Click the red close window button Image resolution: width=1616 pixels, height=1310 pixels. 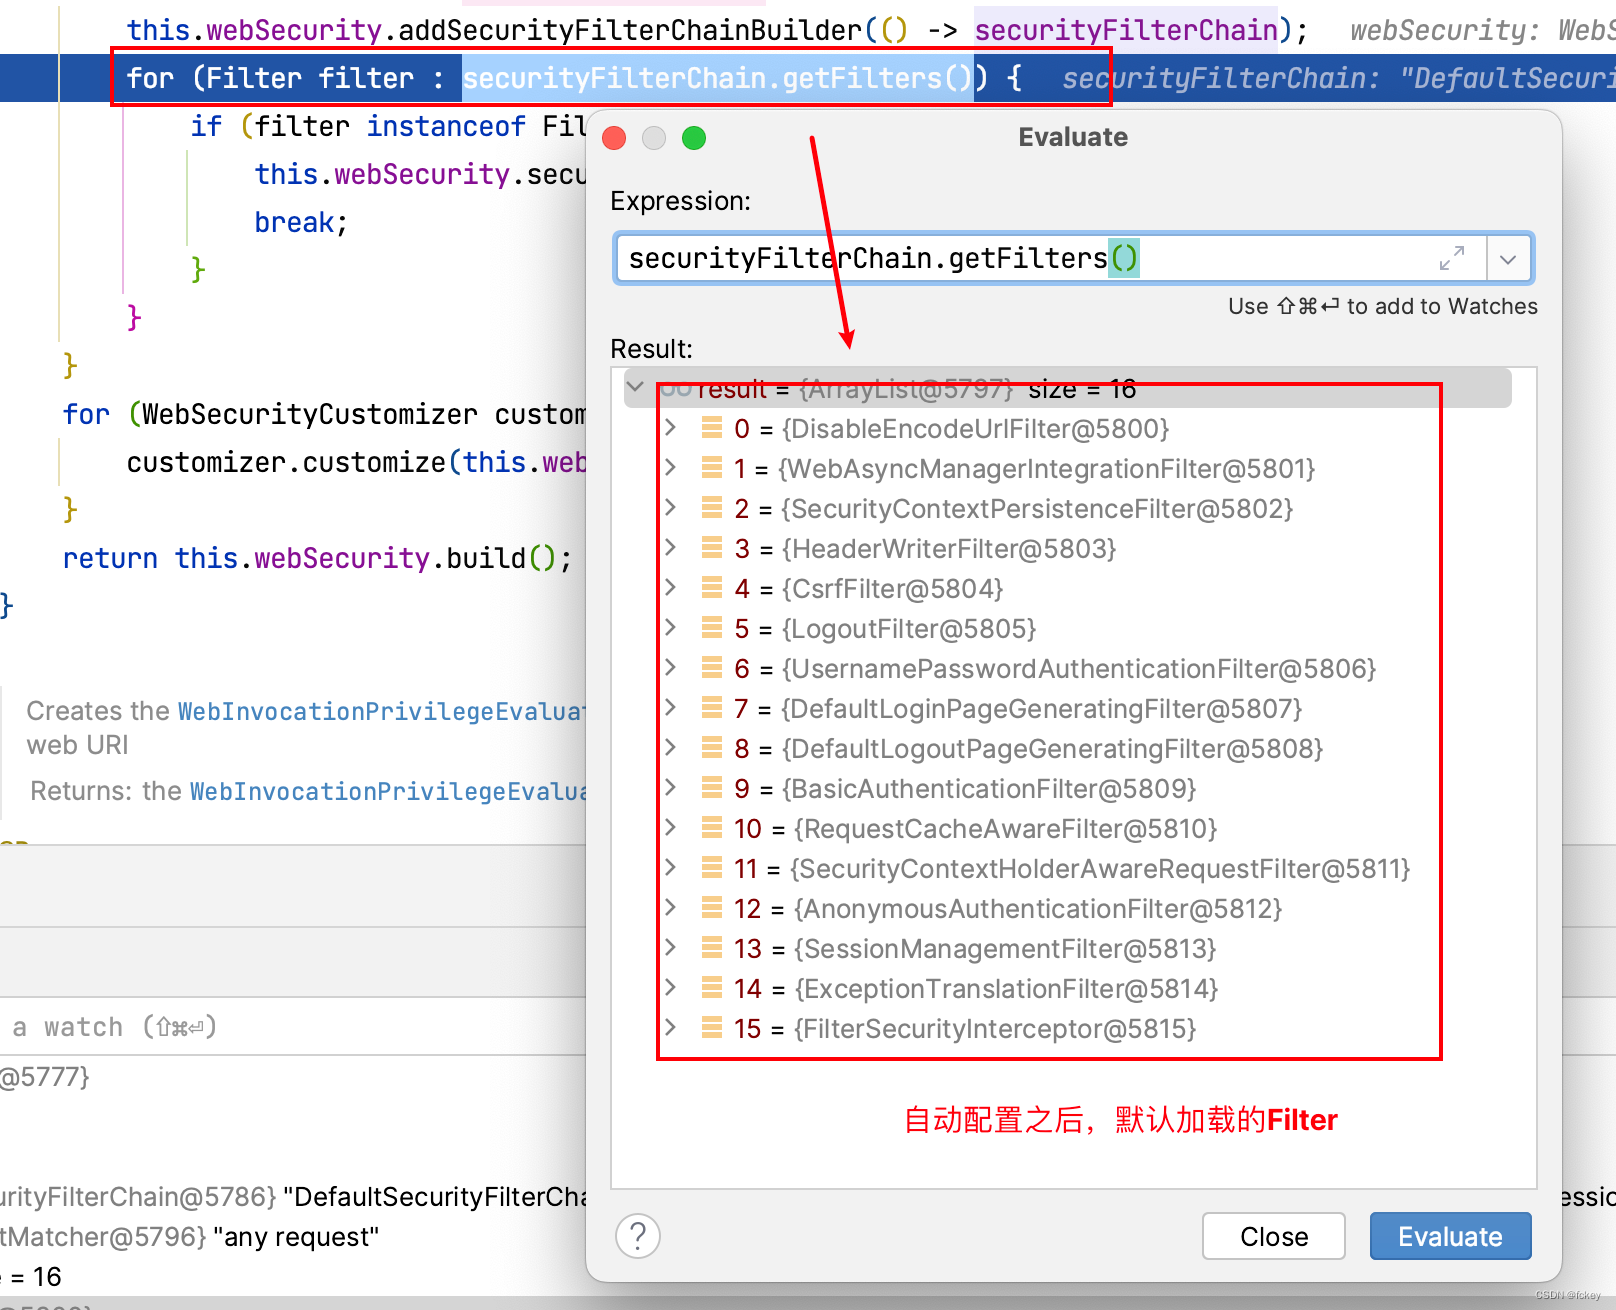pos(614,138)
